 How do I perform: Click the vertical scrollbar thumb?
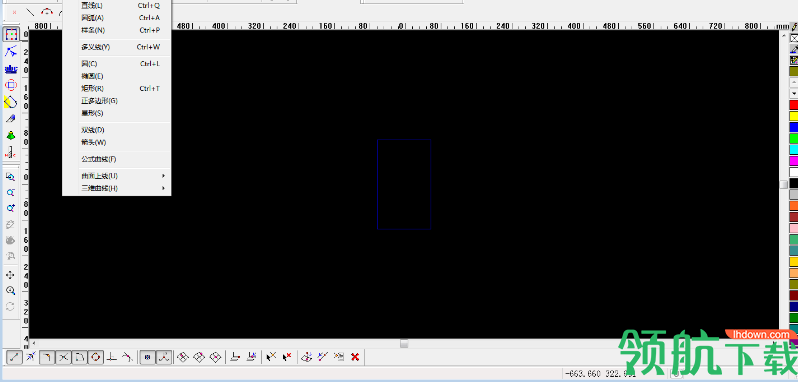point(783,184)
